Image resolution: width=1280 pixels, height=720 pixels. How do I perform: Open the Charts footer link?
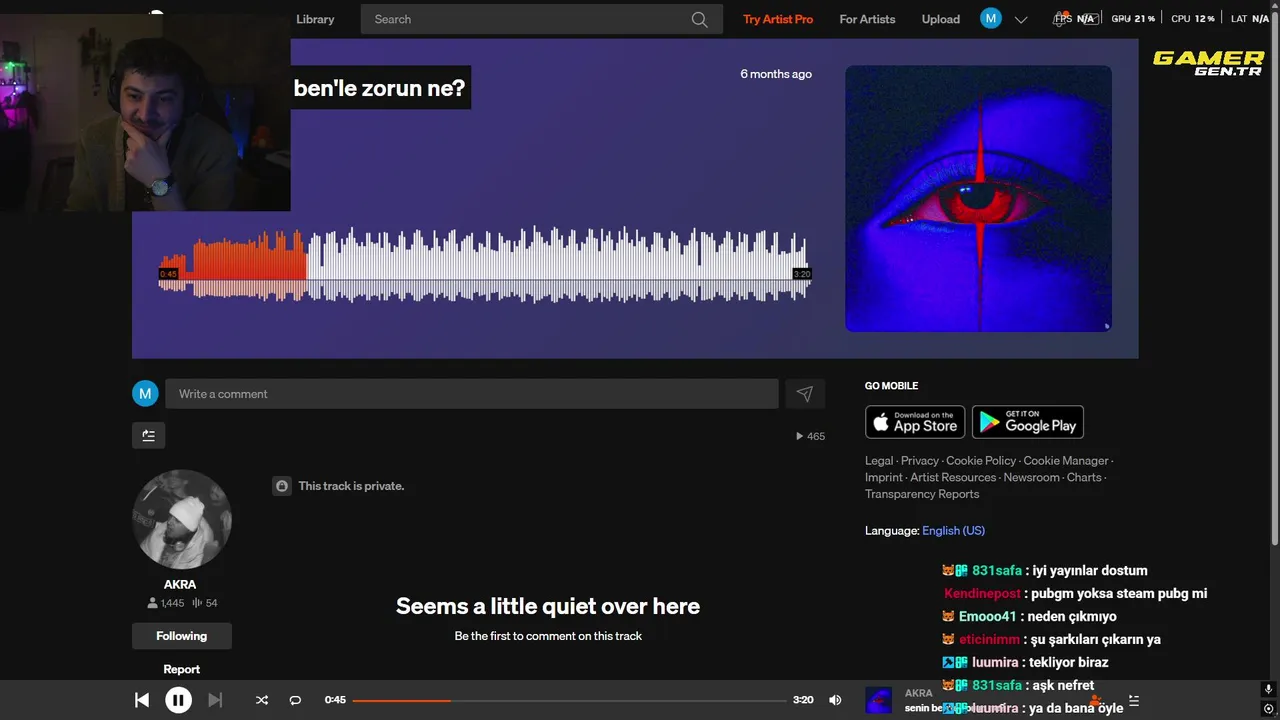tap(1084, 478)
